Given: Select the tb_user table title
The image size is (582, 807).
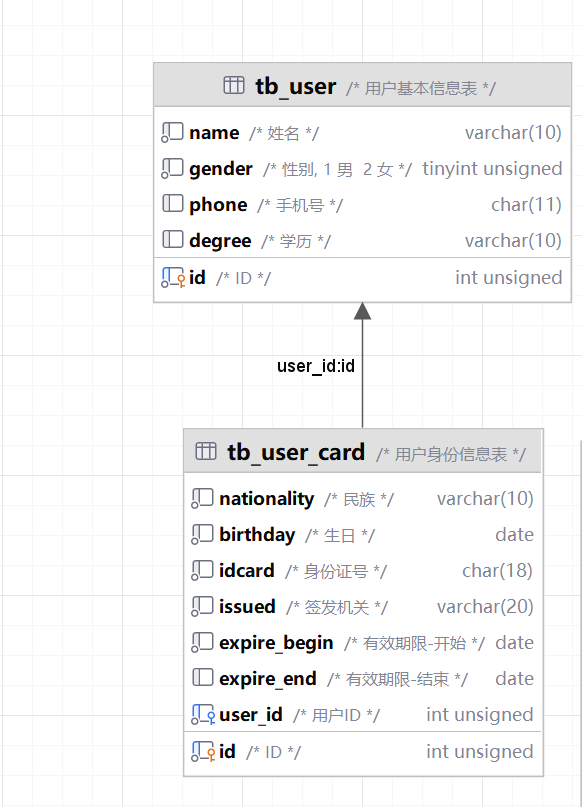Looking at the screenshot, I should [x=296, y=86].
